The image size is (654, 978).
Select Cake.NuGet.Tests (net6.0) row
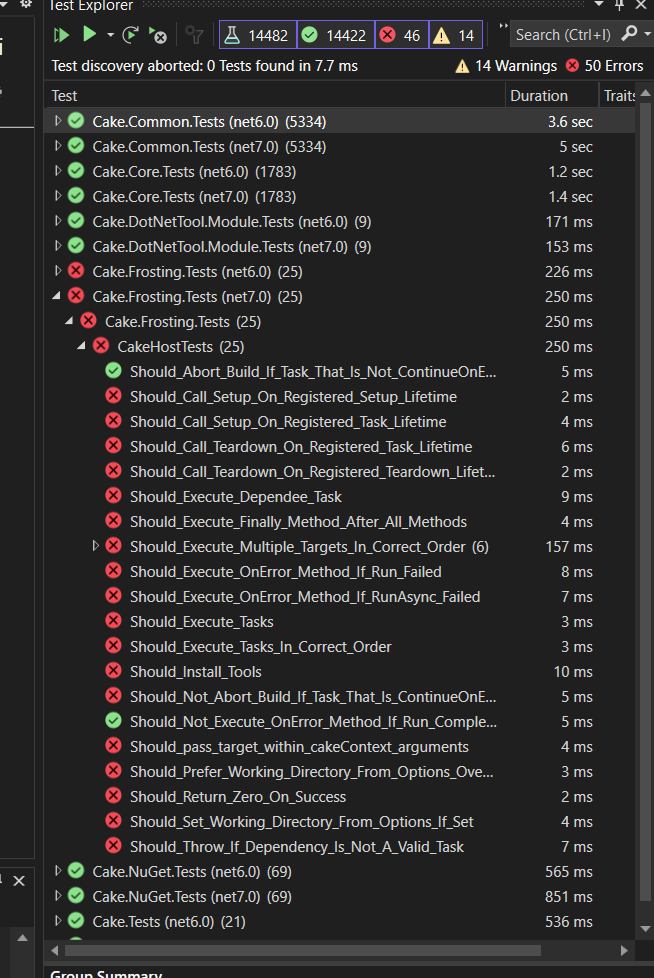[x=340, y=871]
